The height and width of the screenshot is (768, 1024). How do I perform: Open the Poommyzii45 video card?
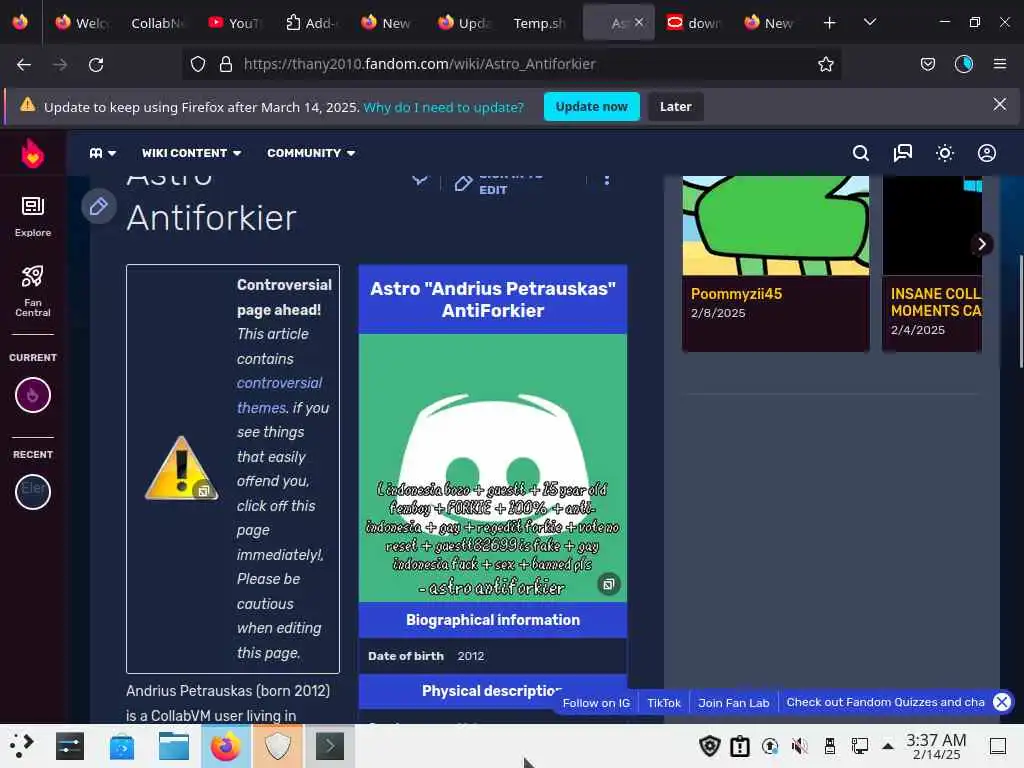tap(776, 263)
